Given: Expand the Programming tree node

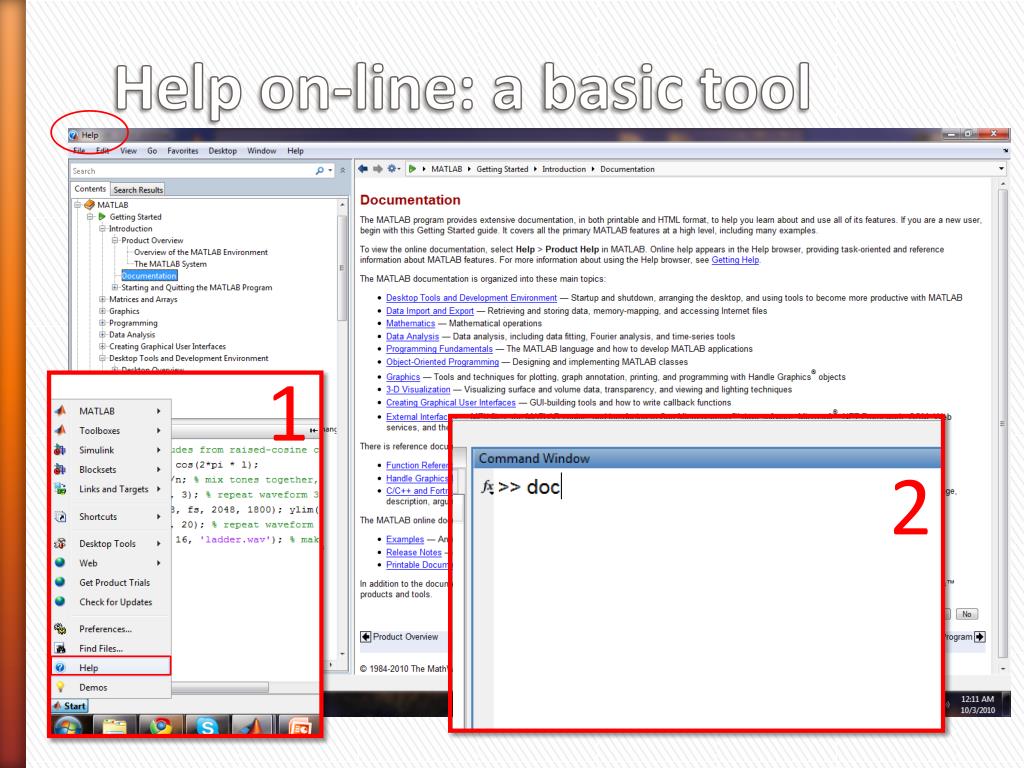Looking at the screenshot, I should (103, 323).
